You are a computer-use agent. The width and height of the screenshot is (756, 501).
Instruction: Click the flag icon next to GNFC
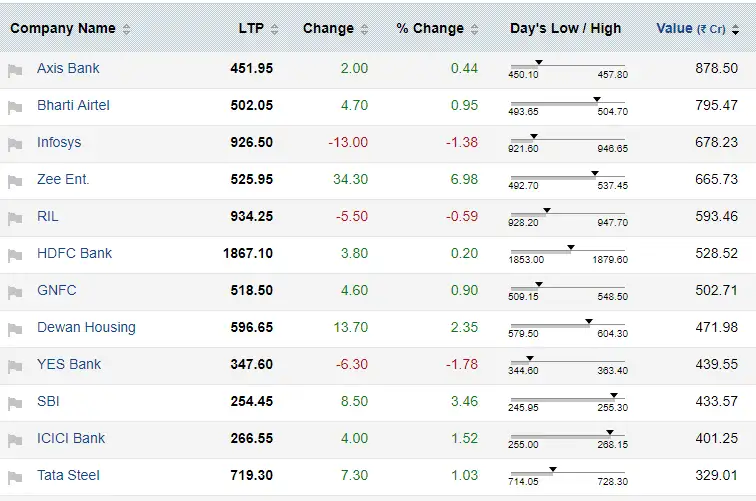coord(15,292)
